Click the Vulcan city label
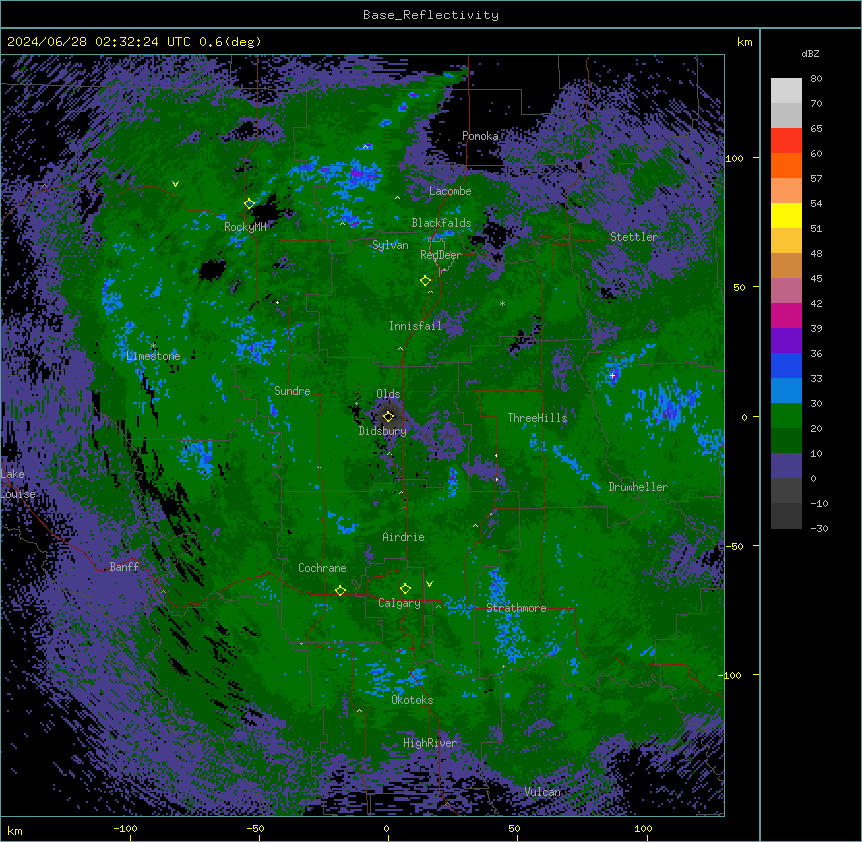Screen dimensions: 862x842 pyautogui.click(x=542, y=792)
